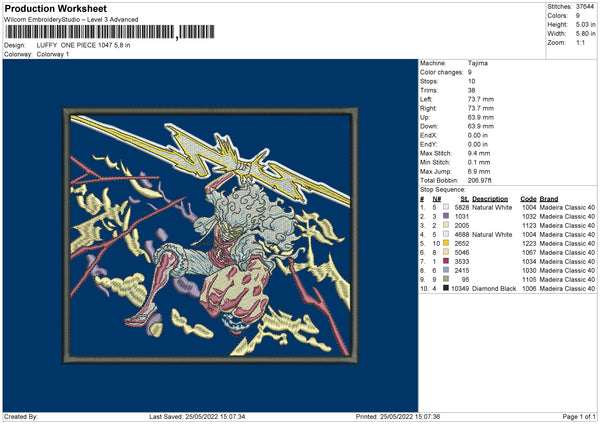The image size is (600, 424).
Task: Click the 'Created By:' footer label
Action: [21, 417]
